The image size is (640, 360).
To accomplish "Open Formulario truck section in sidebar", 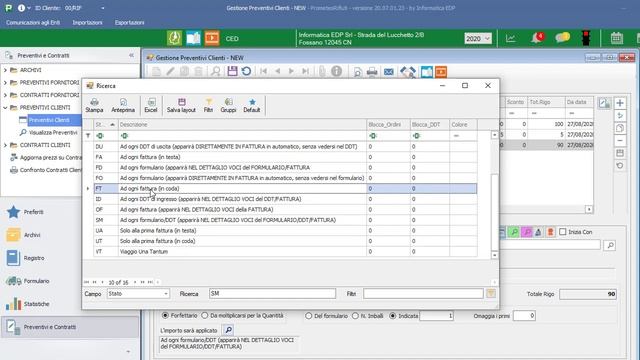I will coord(27,281).
